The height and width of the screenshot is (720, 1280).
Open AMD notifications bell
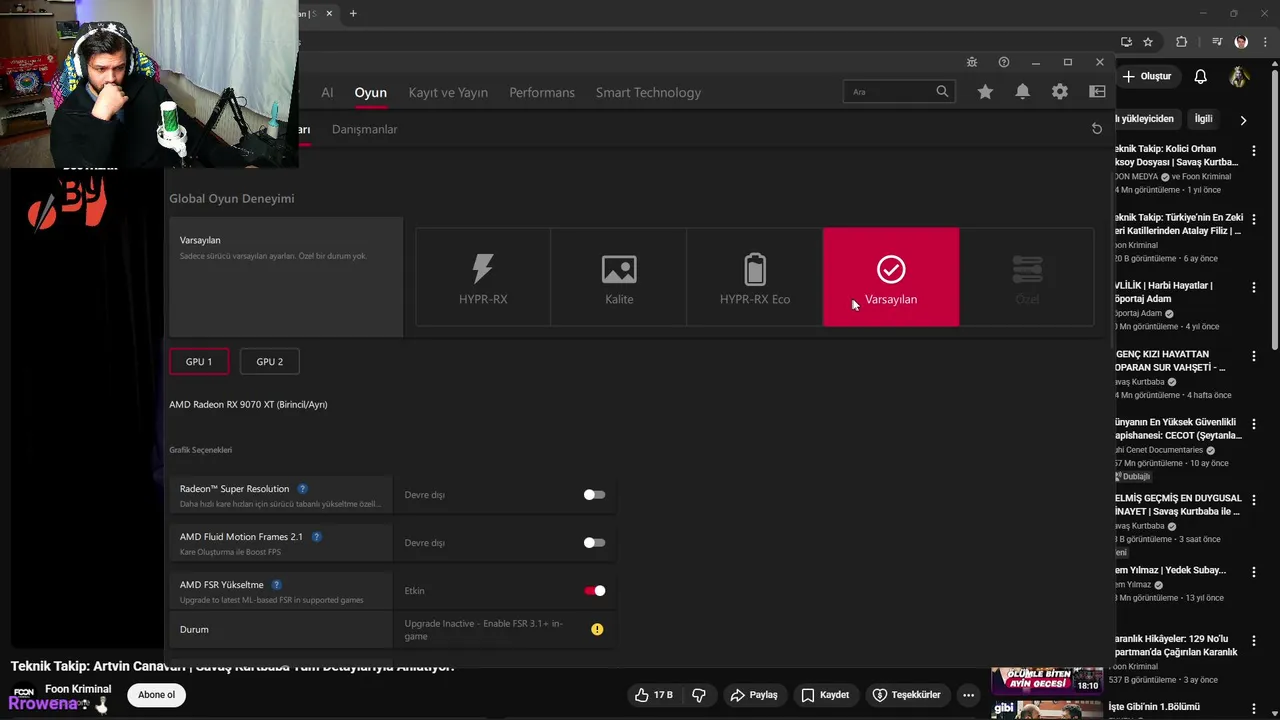pyautogui.click(x=1022, y=92)
